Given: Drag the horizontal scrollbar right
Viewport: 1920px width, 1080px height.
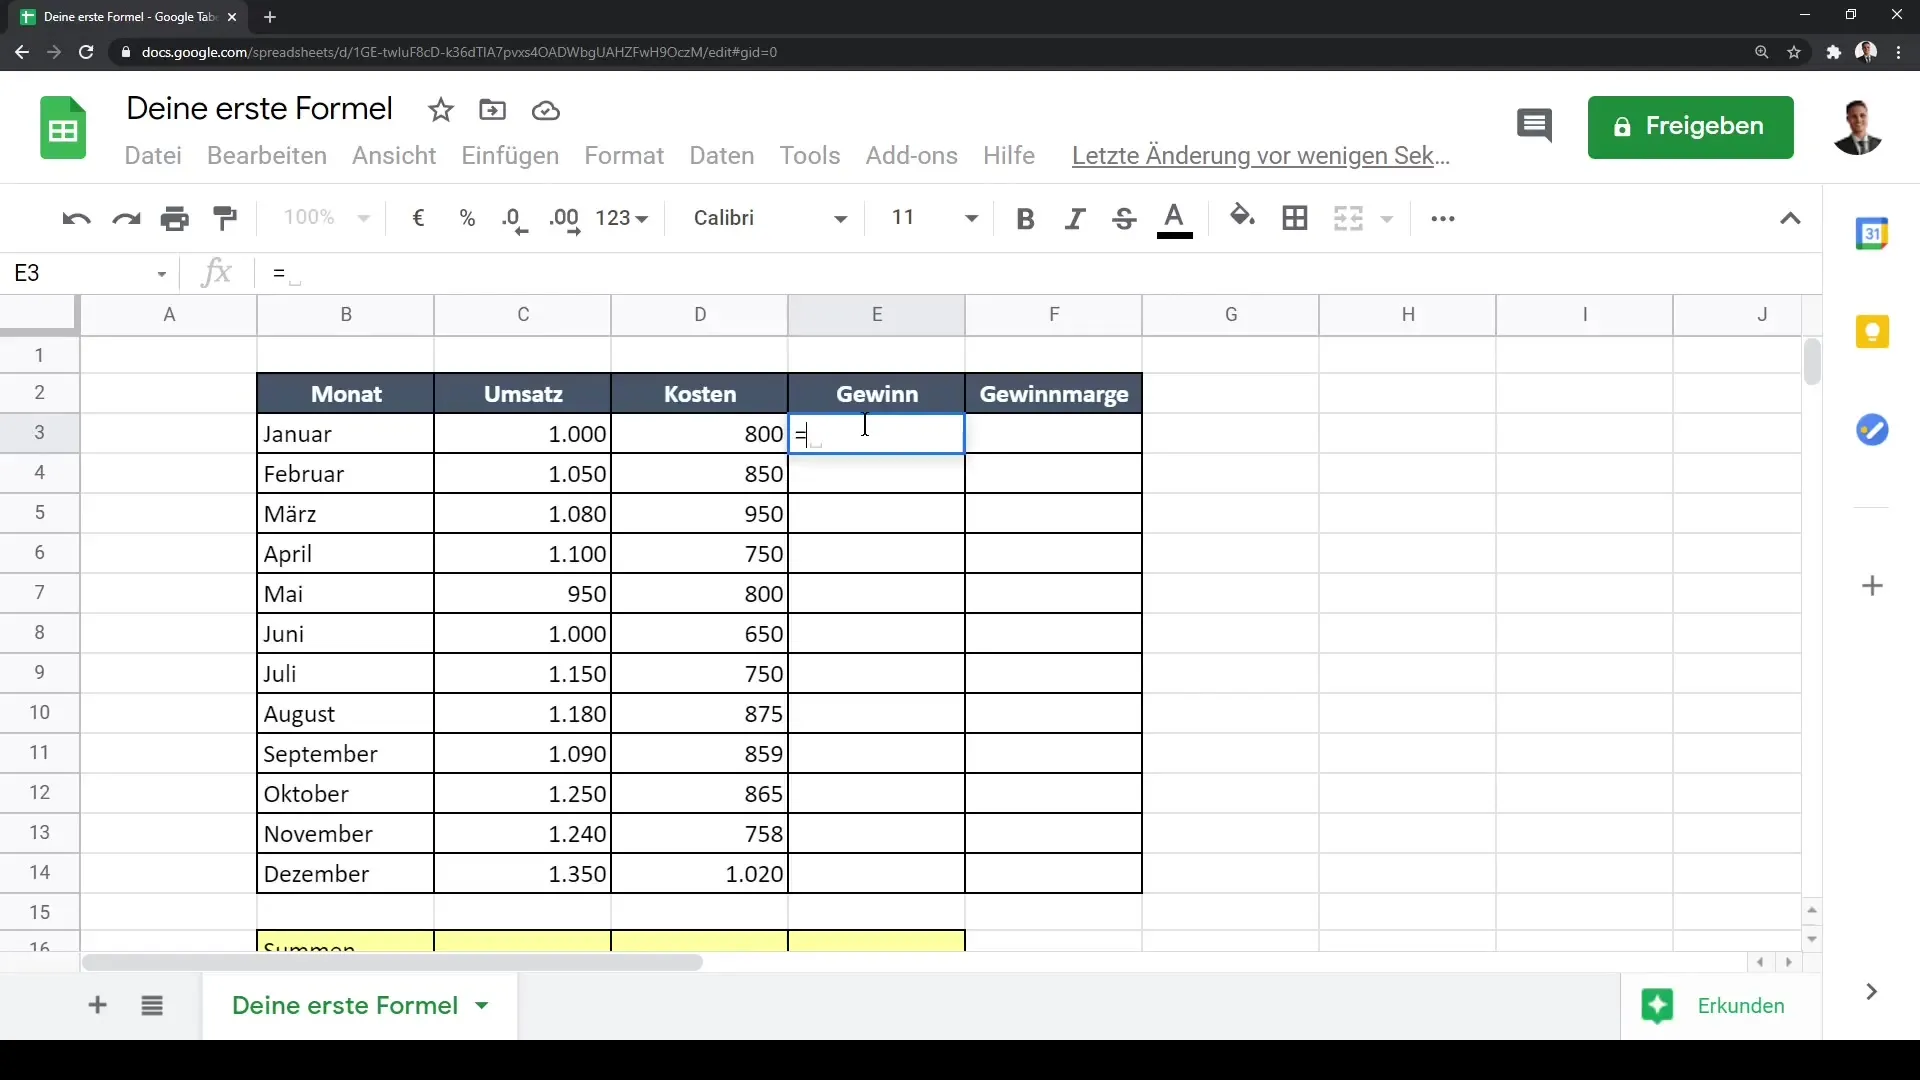Looking at the screenshot, I should [x=1788, y=961].
